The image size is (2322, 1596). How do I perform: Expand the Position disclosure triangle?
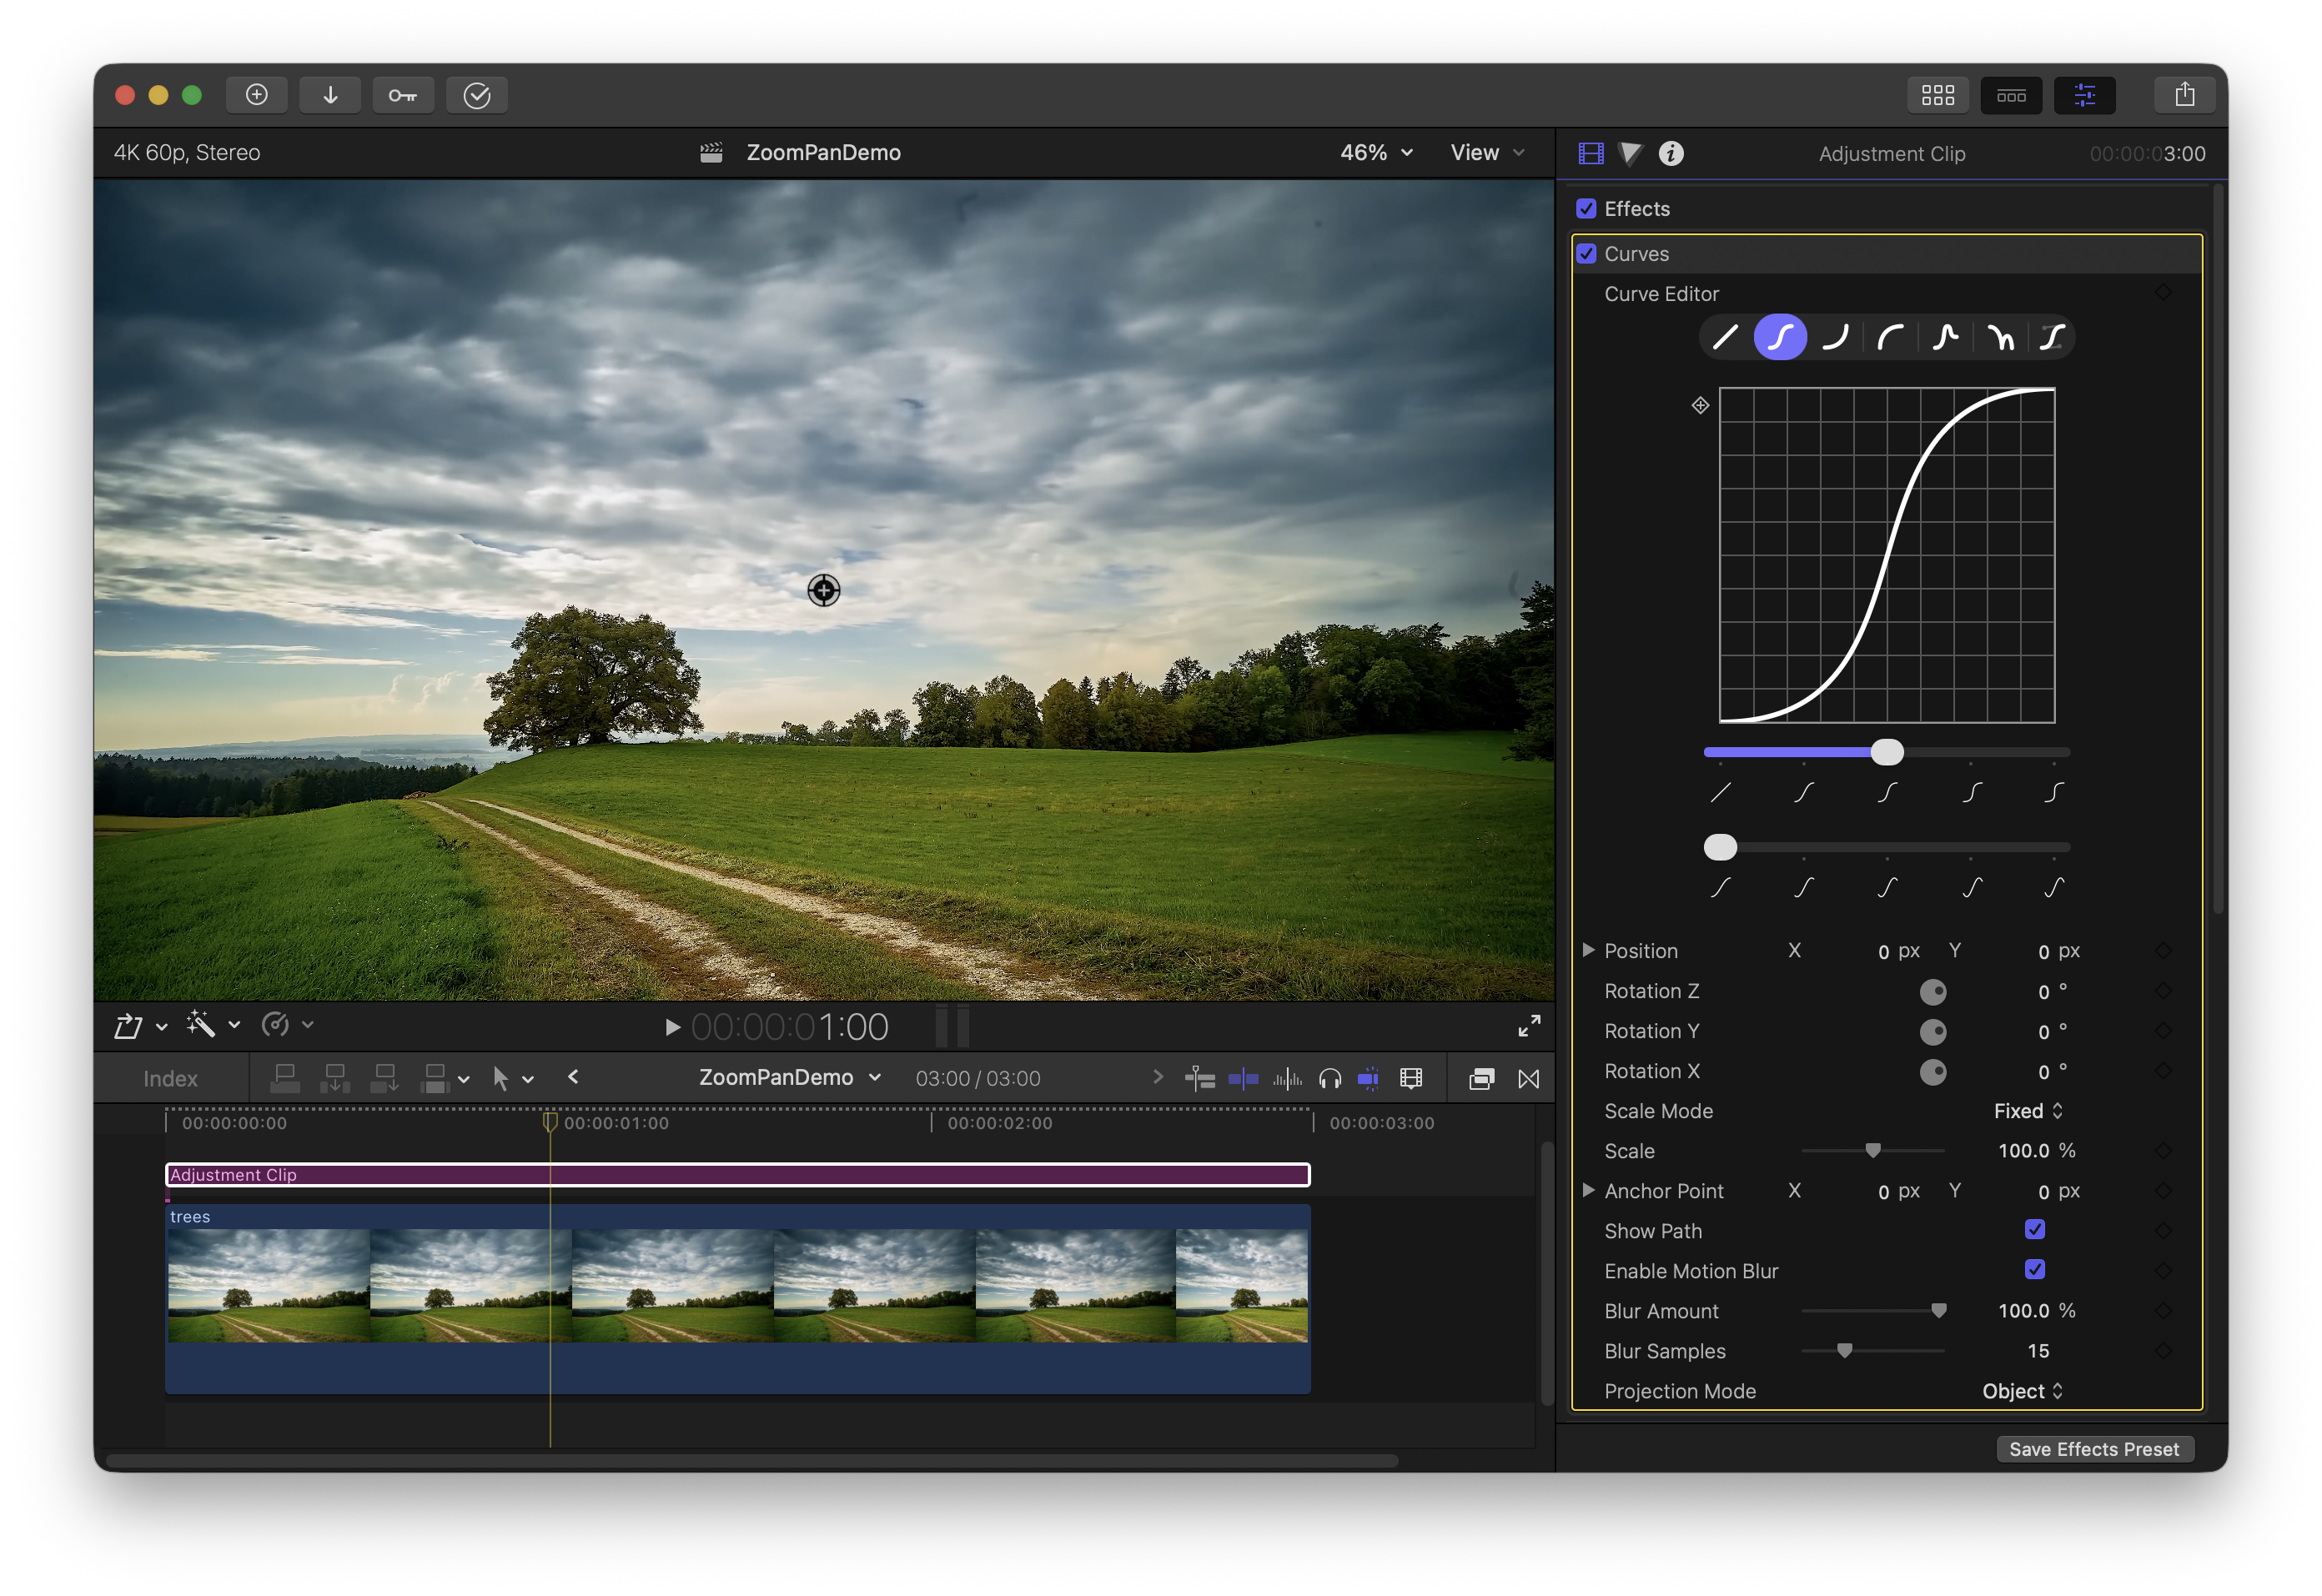[1588, 950]
